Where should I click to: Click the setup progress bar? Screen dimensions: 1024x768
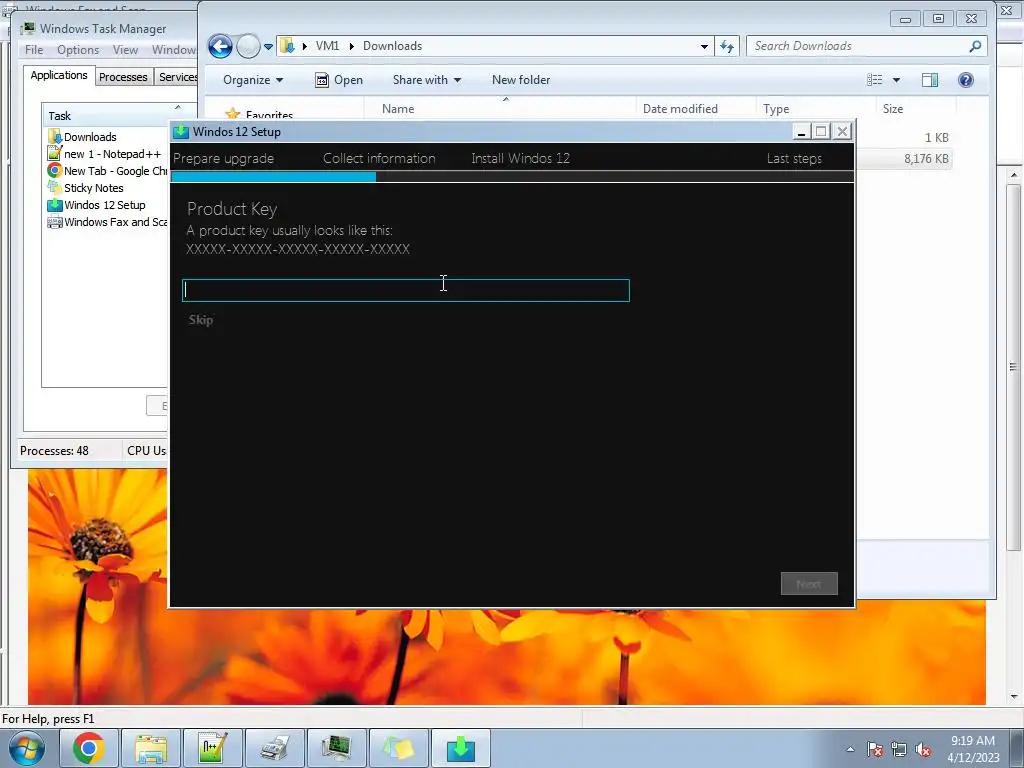pos(512,176)
